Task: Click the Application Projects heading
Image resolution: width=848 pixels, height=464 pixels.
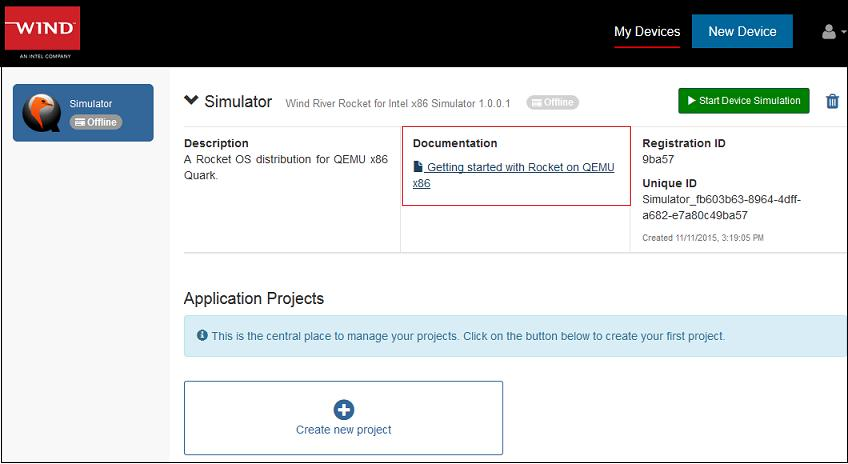Action: [x=254, y=299]
